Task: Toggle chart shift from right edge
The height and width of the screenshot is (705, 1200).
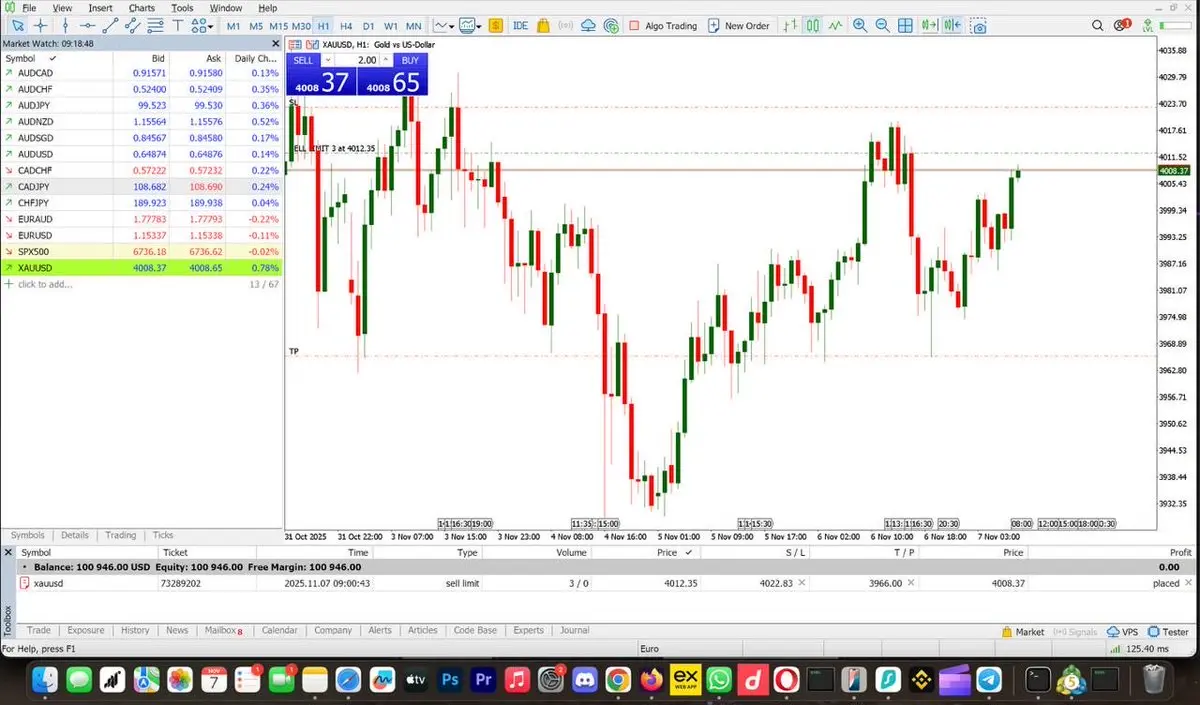Action: pos(952,25)
